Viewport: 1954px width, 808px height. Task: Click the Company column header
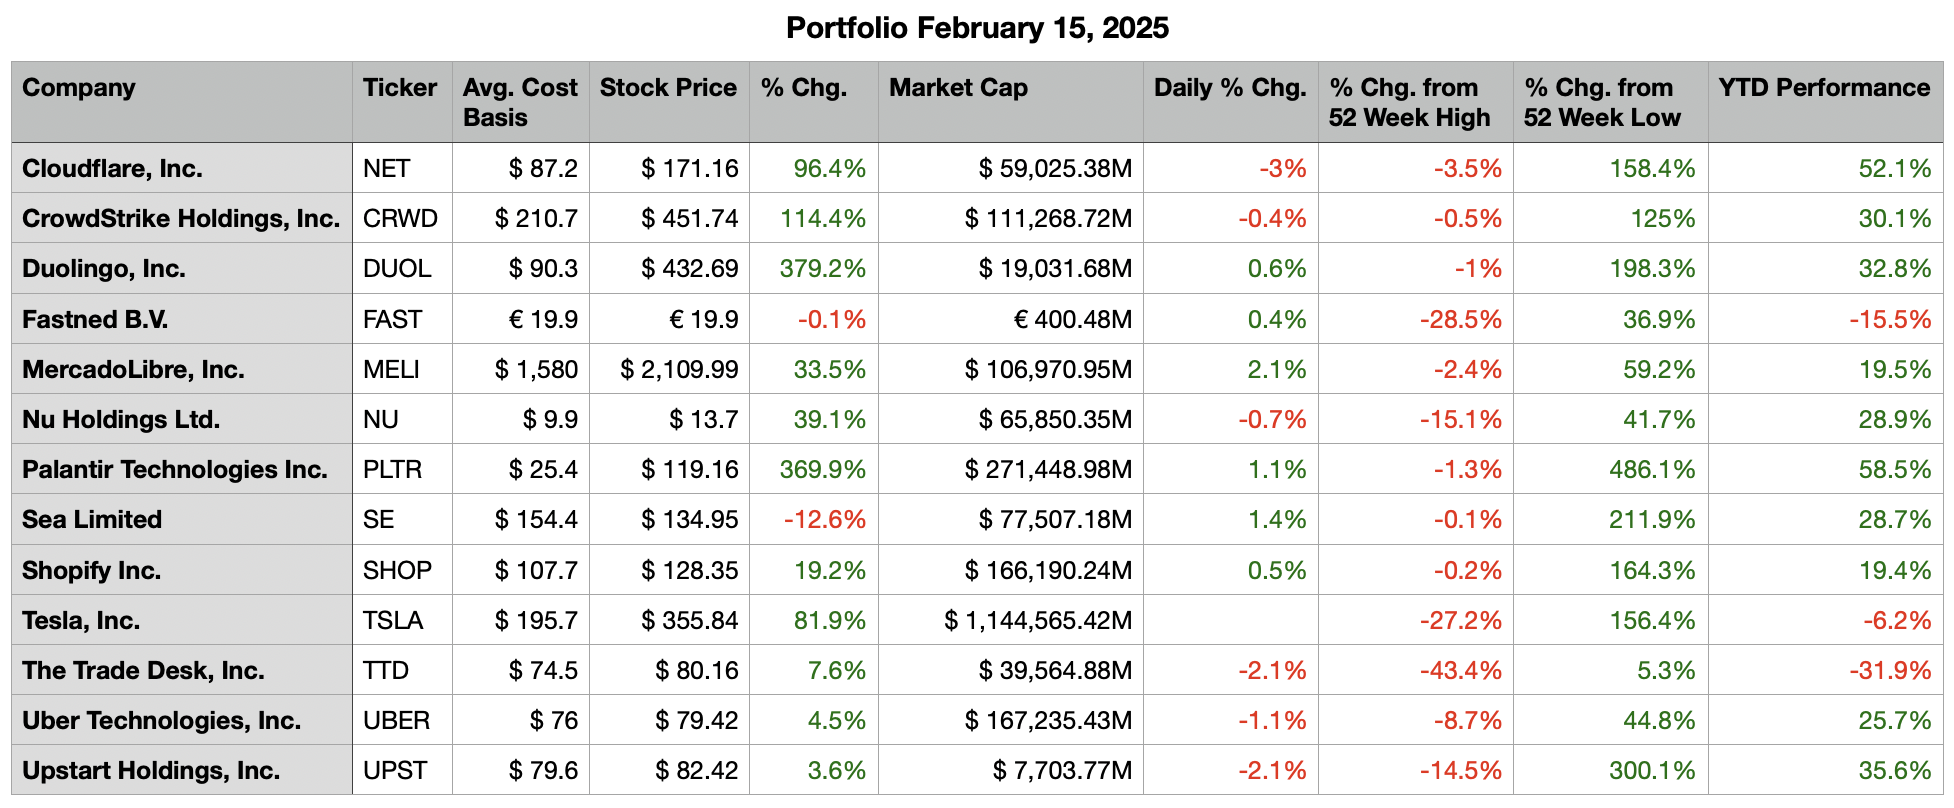[79, 88]
